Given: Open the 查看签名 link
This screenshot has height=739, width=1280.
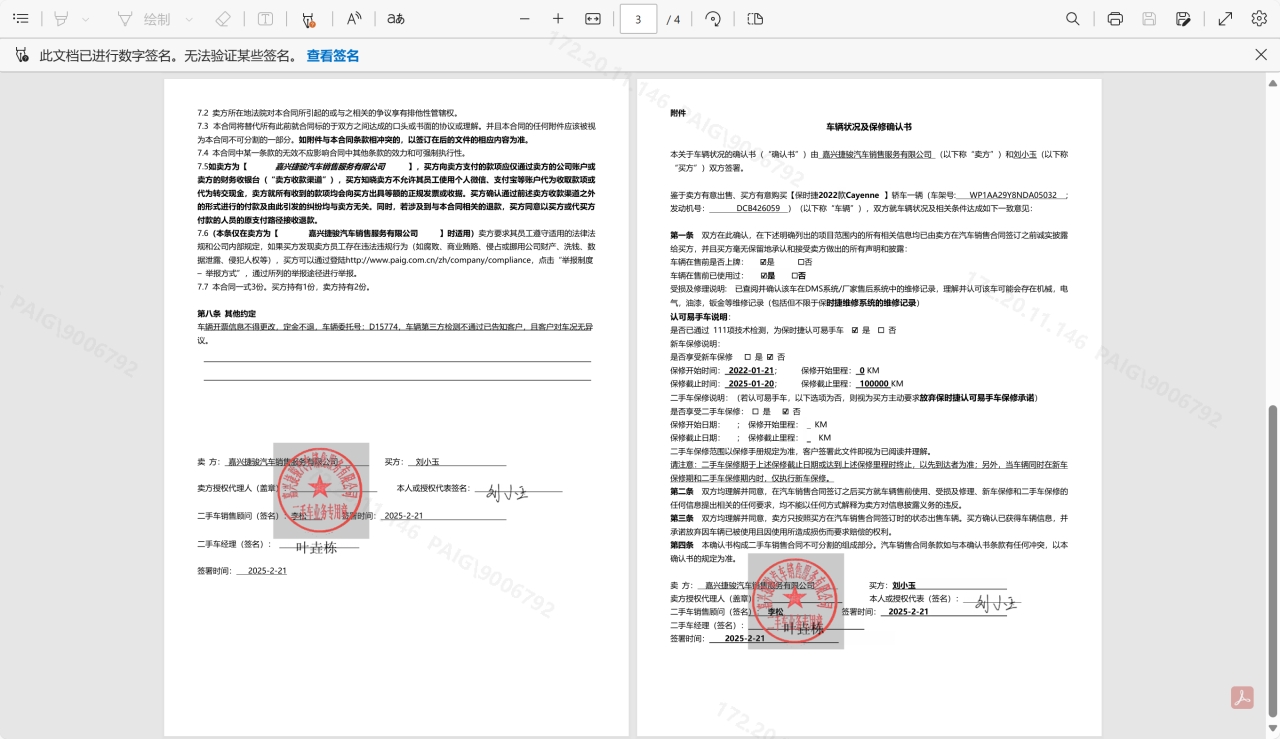Looking at the screenshot, I should (x=333, y=56).
